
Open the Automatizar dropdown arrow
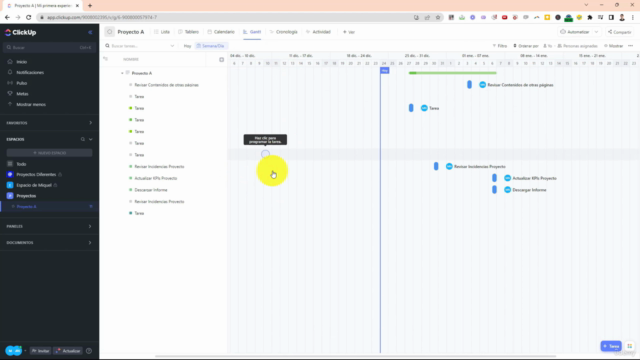pos(596,32)
